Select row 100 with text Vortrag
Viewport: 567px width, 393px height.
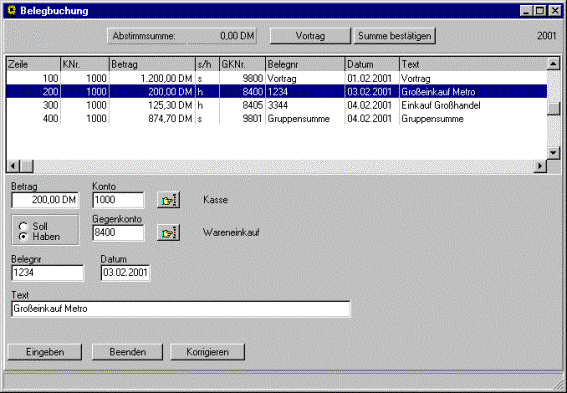coord(277,78)
